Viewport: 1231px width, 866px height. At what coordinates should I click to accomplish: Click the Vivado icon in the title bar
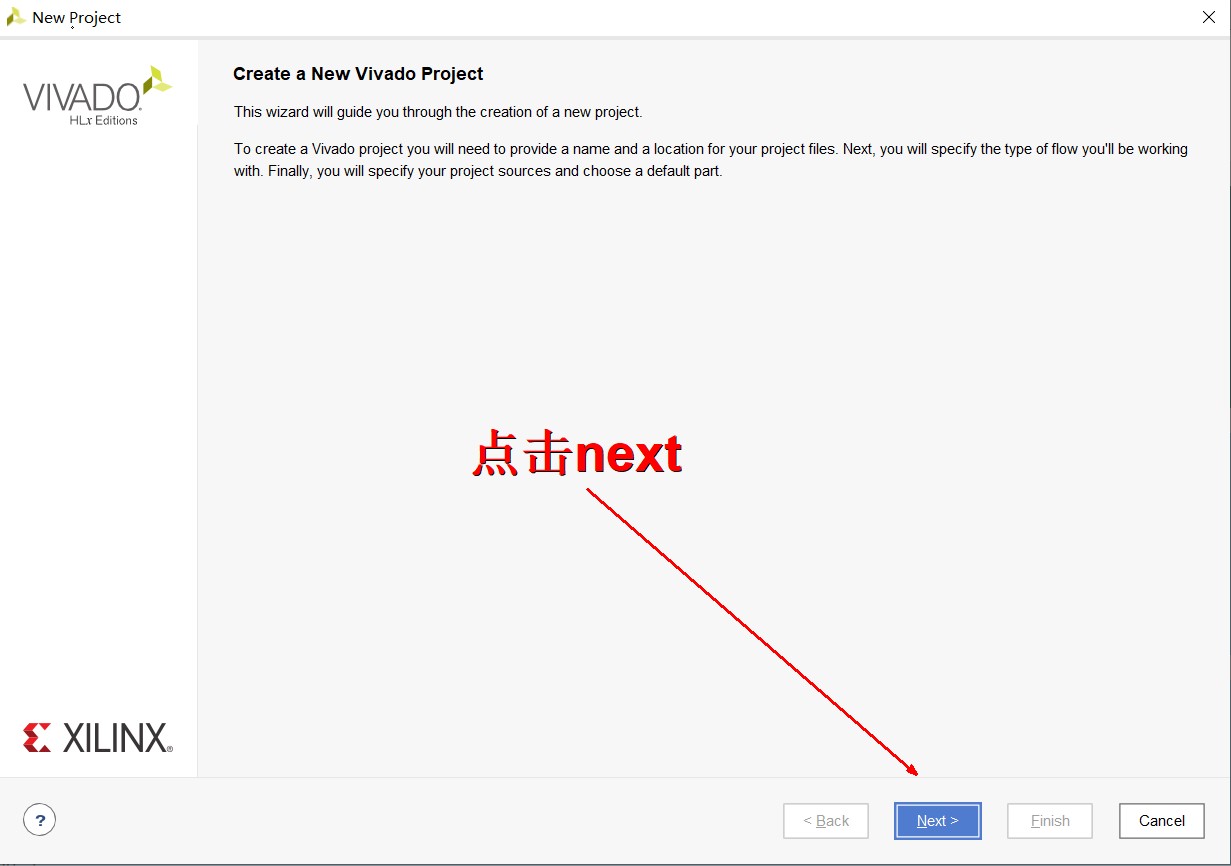pyautogui.click(x=16, y=17)
